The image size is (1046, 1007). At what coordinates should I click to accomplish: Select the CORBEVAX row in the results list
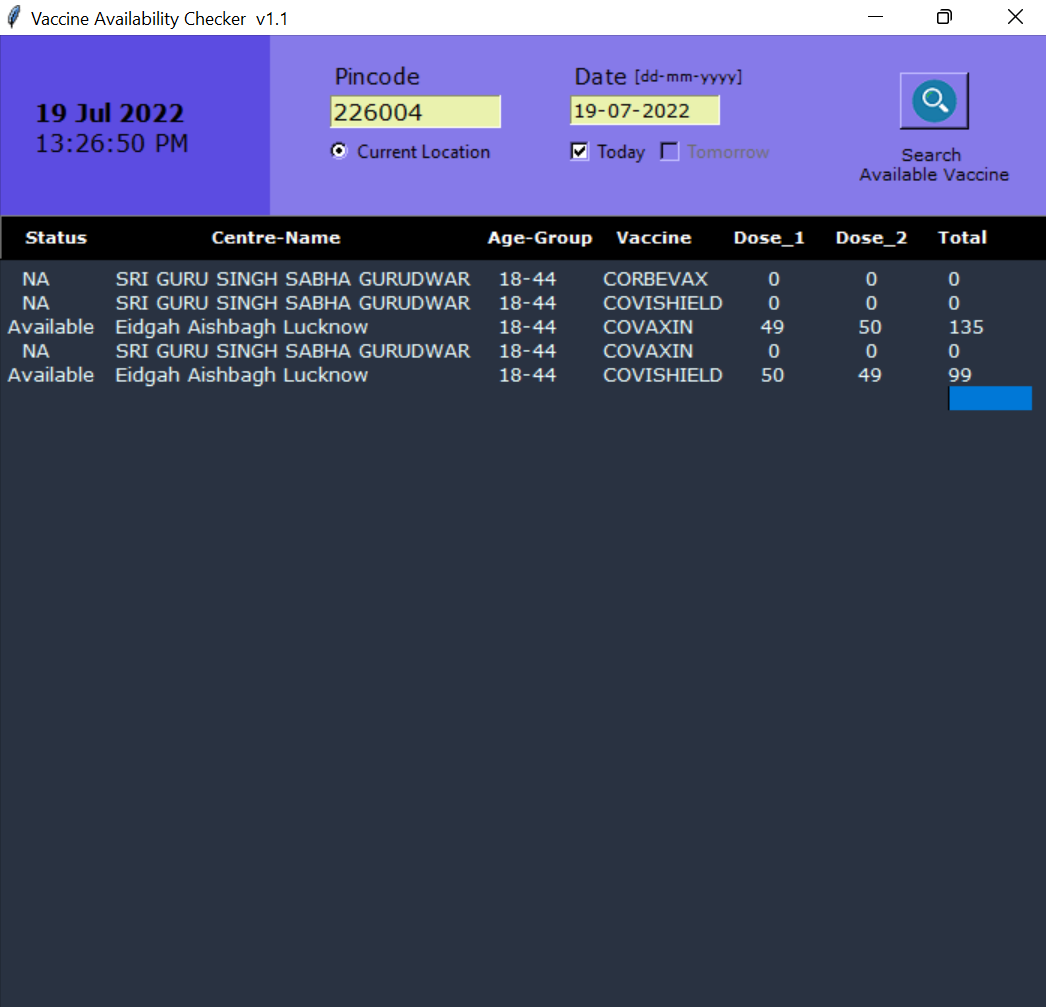pos(400,279)
